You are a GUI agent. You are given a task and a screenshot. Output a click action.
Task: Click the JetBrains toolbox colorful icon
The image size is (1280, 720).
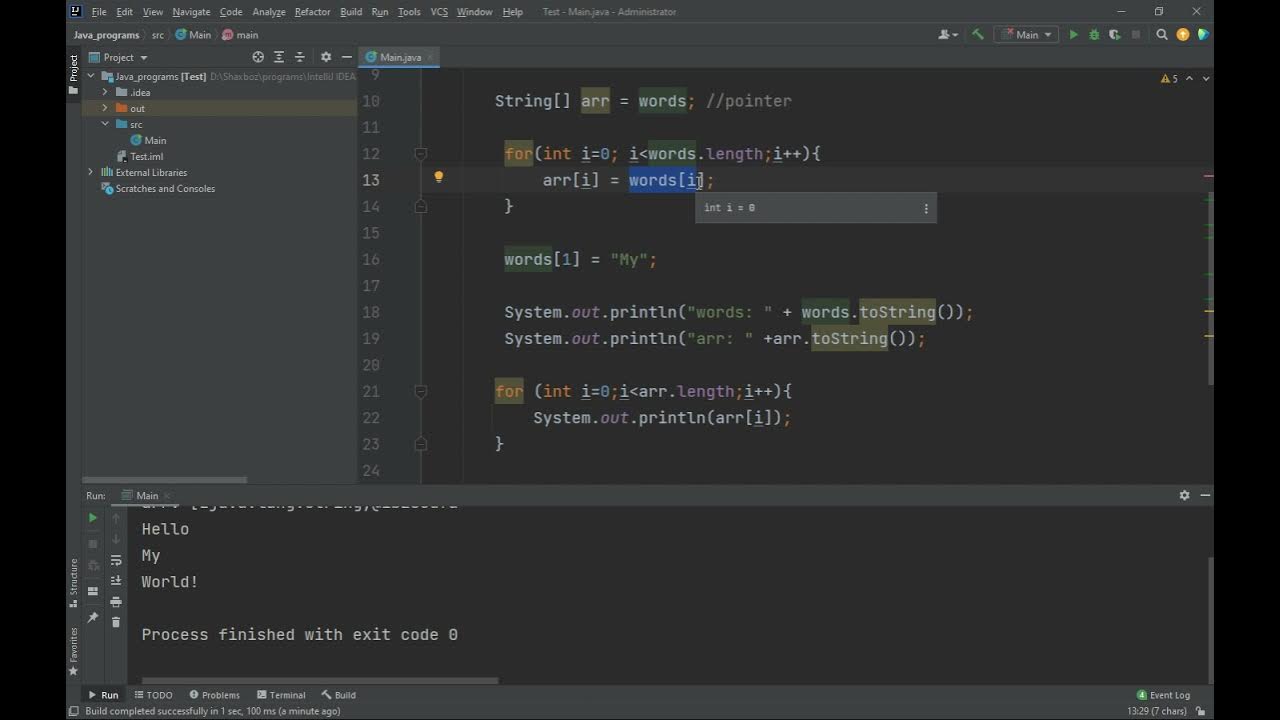(x=1203, y=34)
